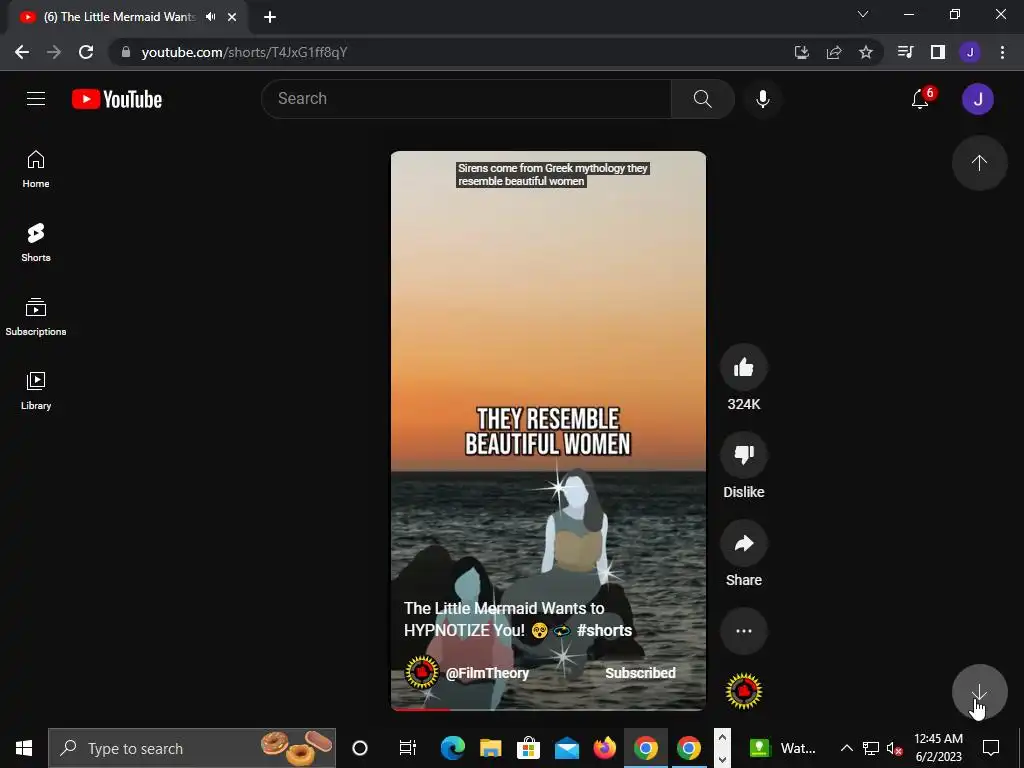Open the Chrome three-dot menu

(x=1002, y=52)
